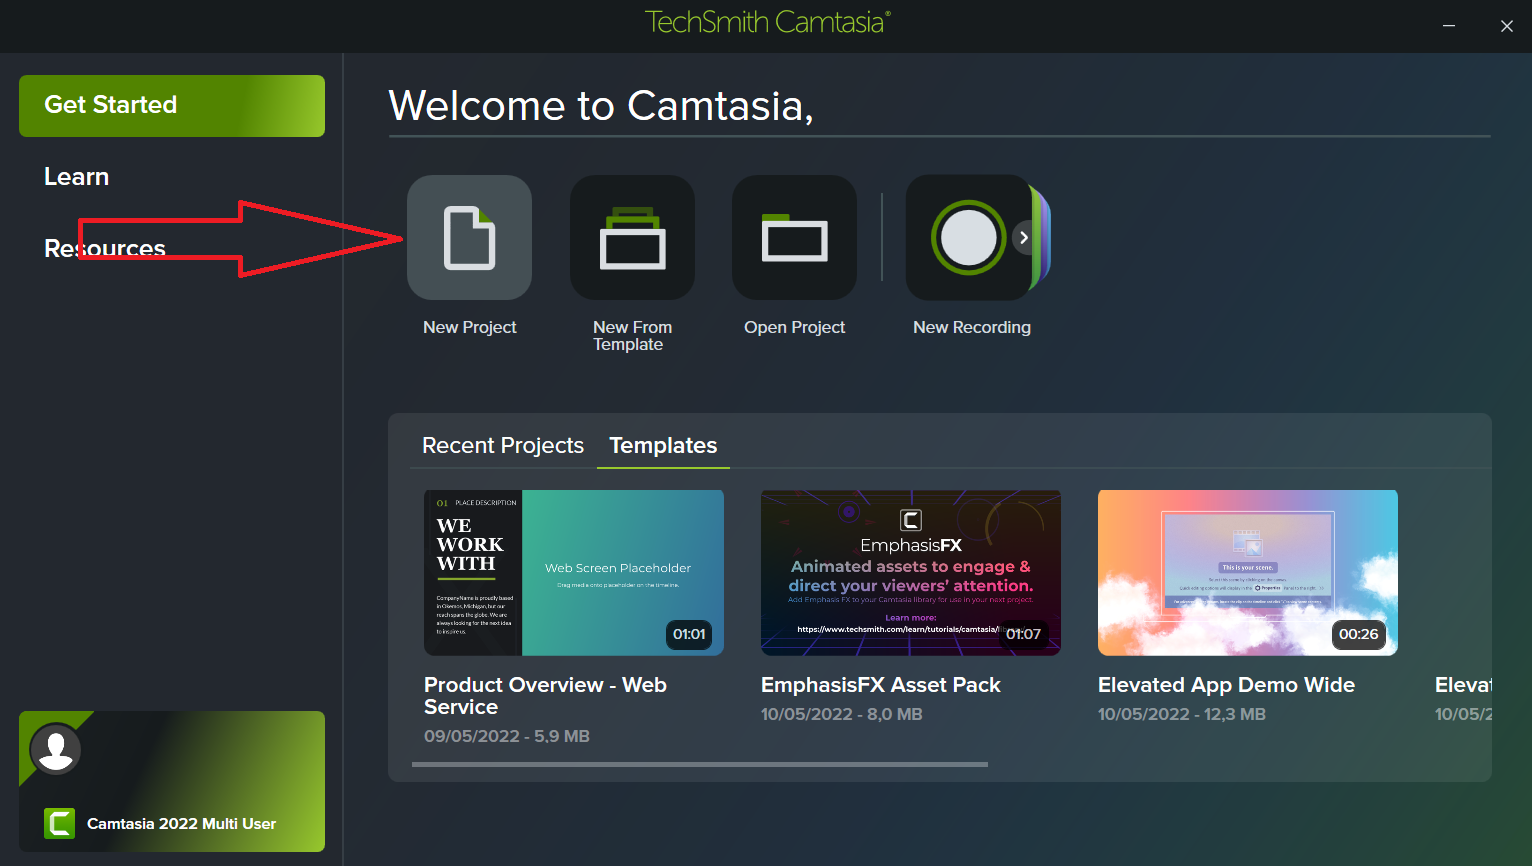Click the user profile avatar icon

(x=56, y=749)
